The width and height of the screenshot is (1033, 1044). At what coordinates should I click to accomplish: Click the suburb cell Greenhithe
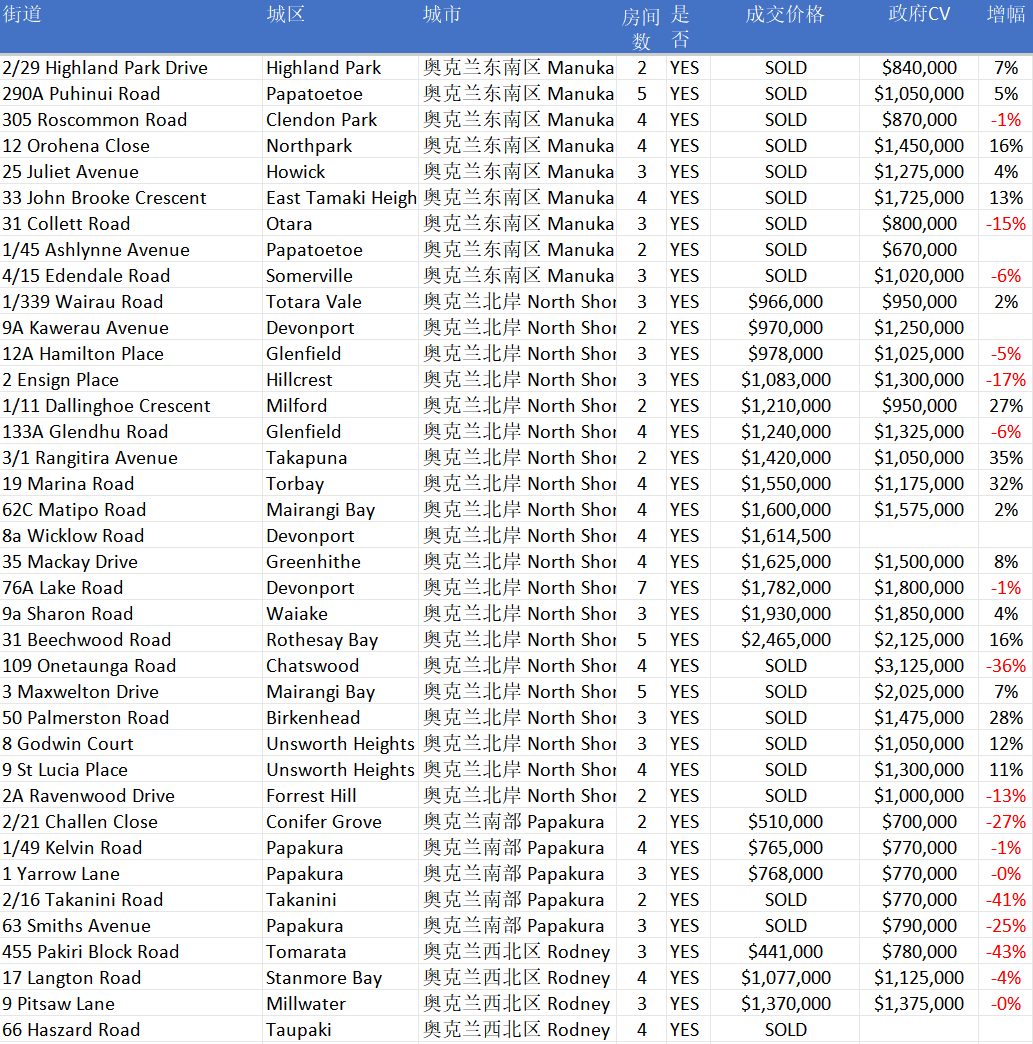coord(313,561)
